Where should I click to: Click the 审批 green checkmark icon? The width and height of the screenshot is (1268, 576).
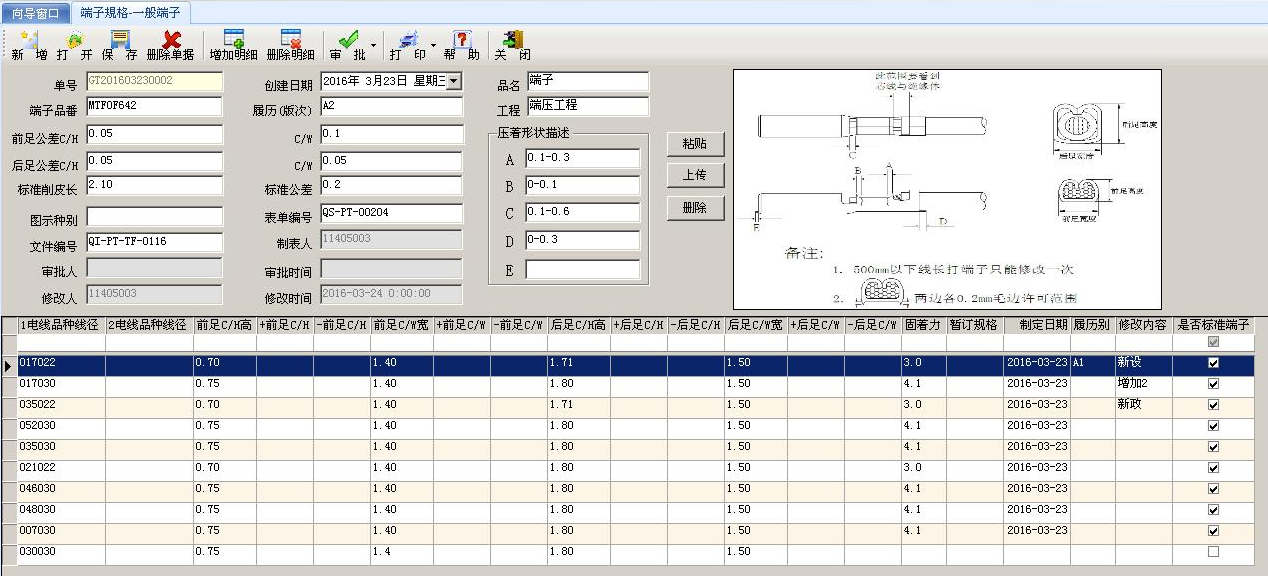(x=348, y=40)
